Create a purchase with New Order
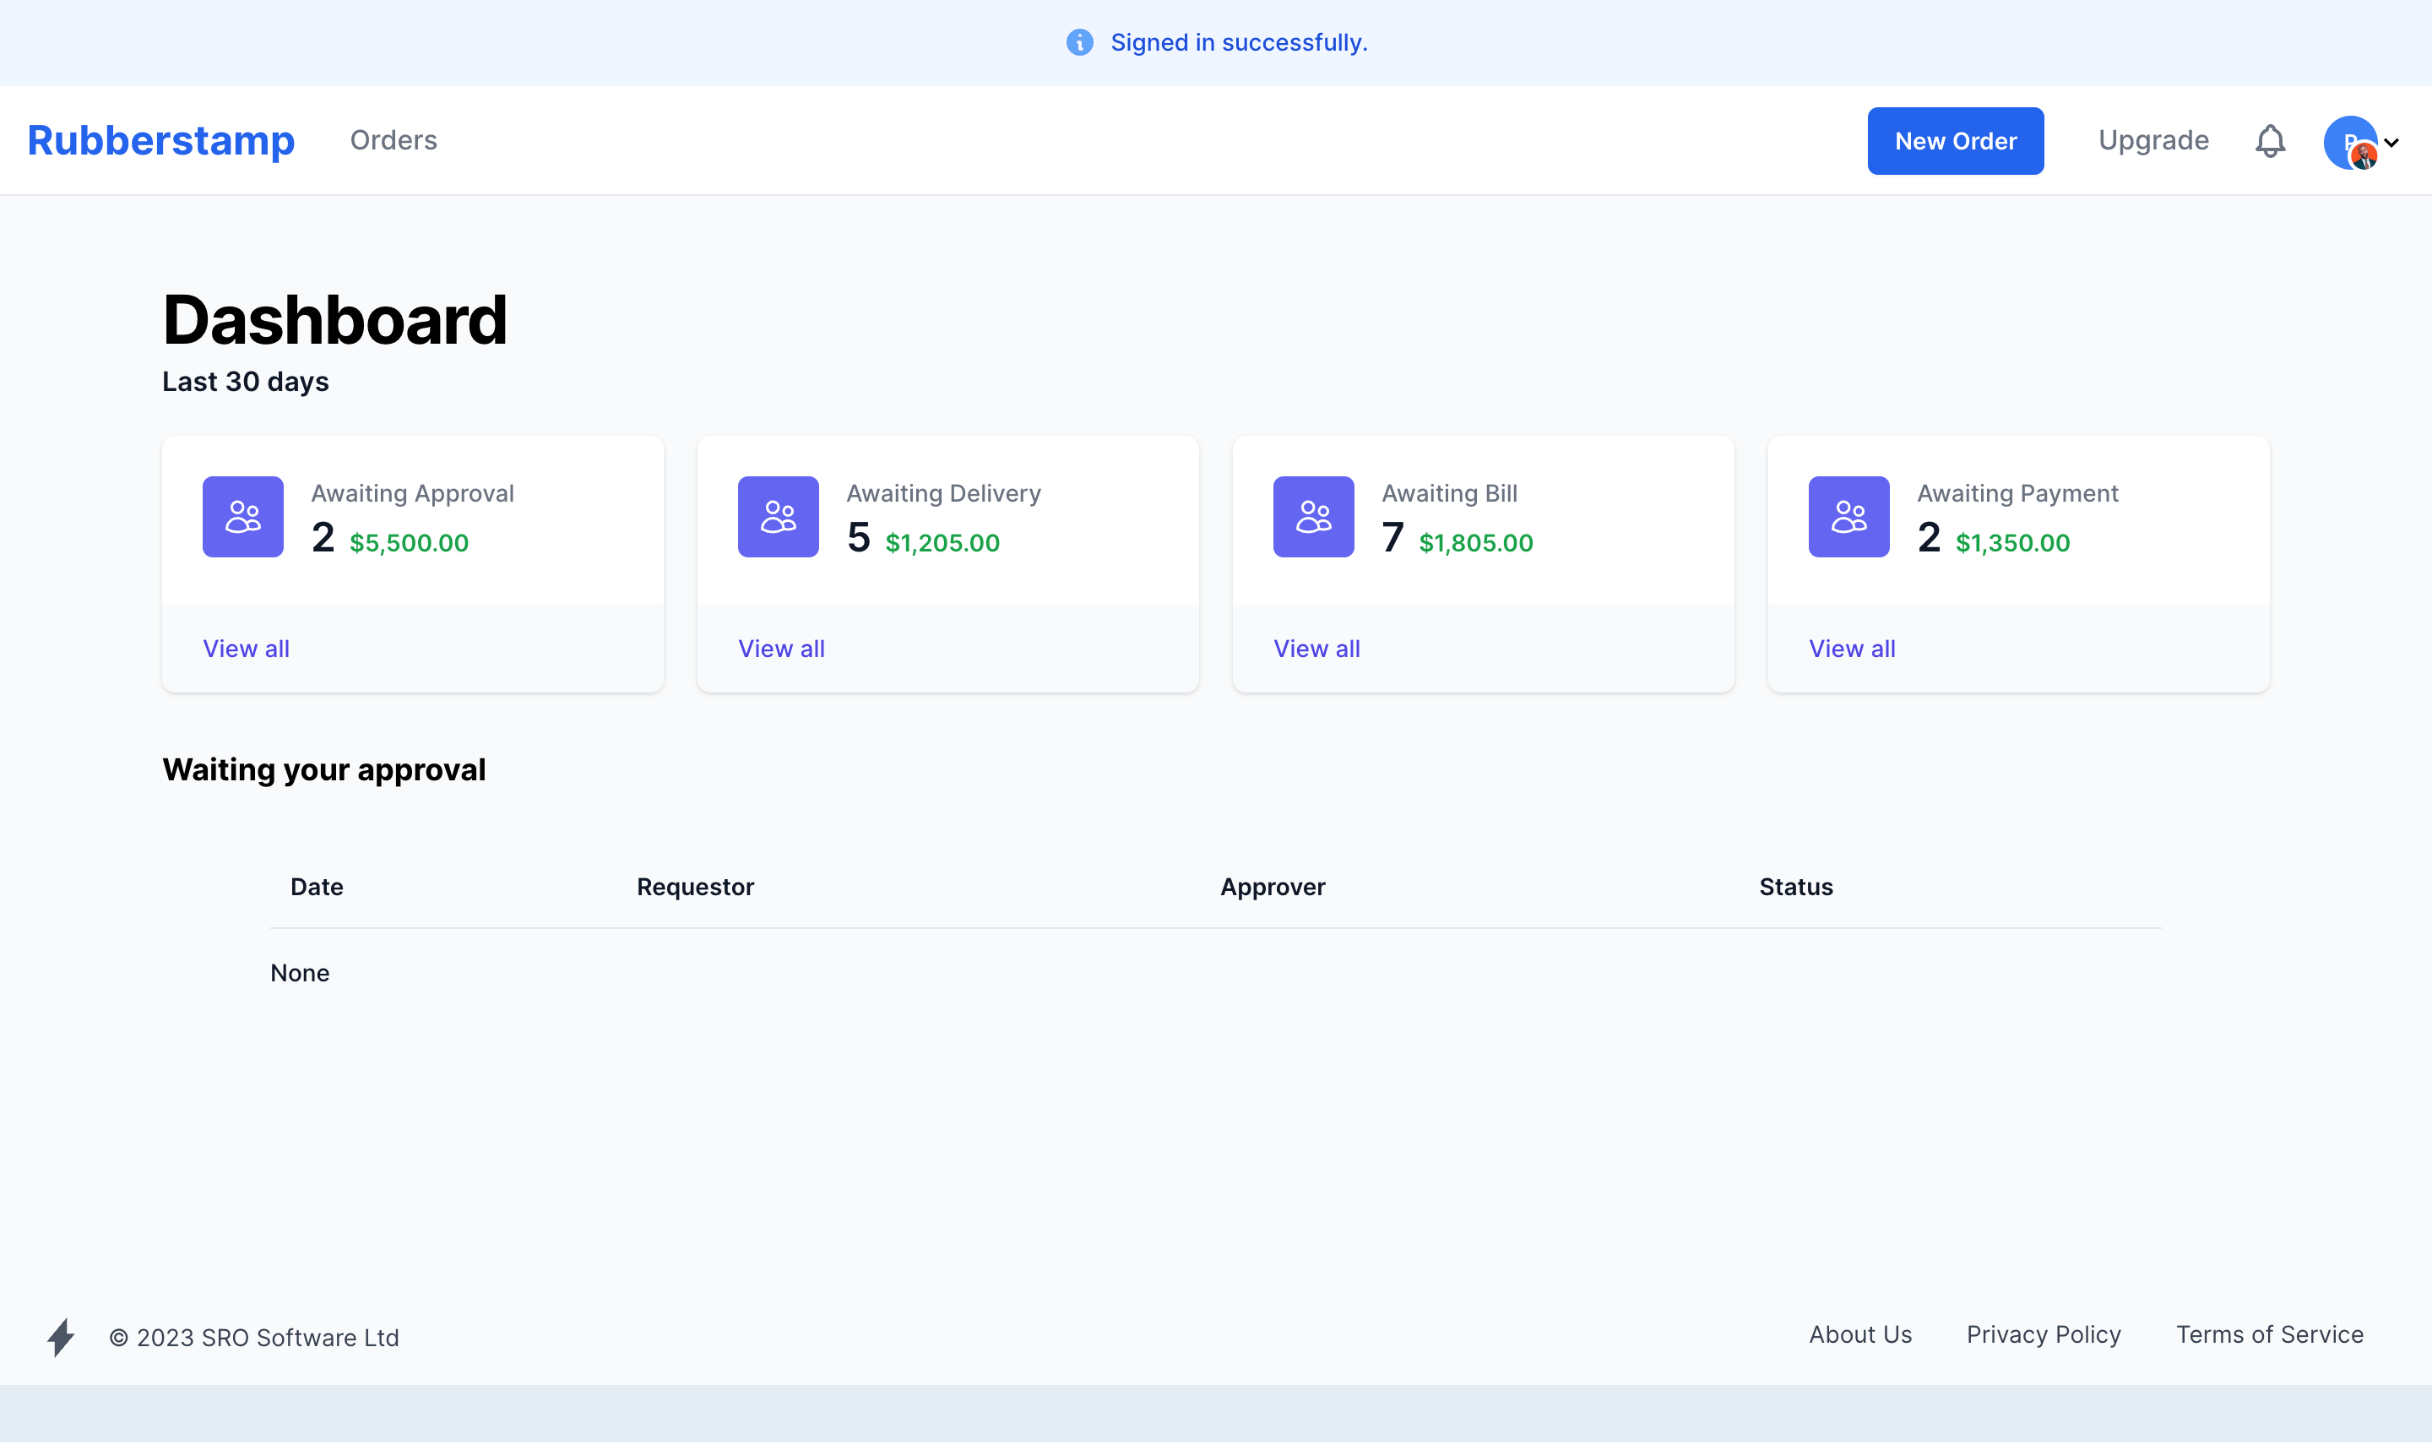The image size is (2432, 1442). (x=1955, y=140)
